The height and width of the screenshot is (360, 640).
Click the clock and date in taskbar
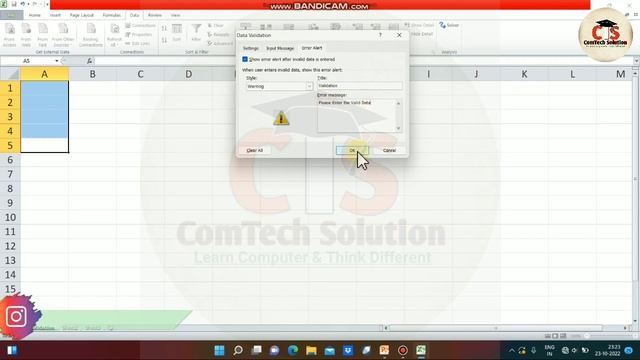(x=608, y=350)
